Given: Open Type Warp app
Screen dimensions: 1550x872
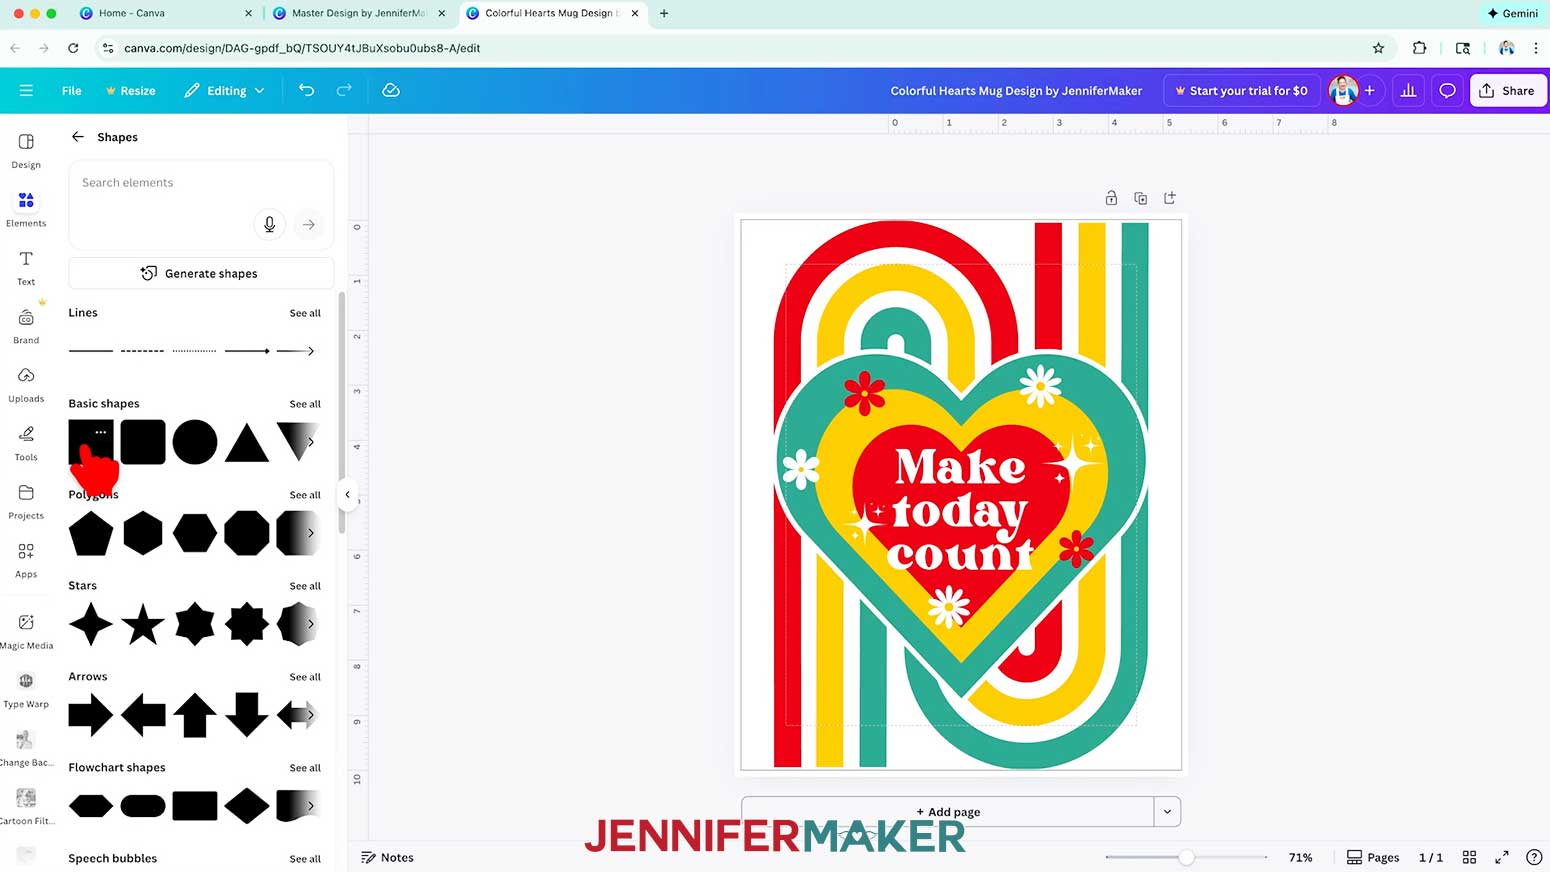Looking at the screenshot, I should click(26, 690).
